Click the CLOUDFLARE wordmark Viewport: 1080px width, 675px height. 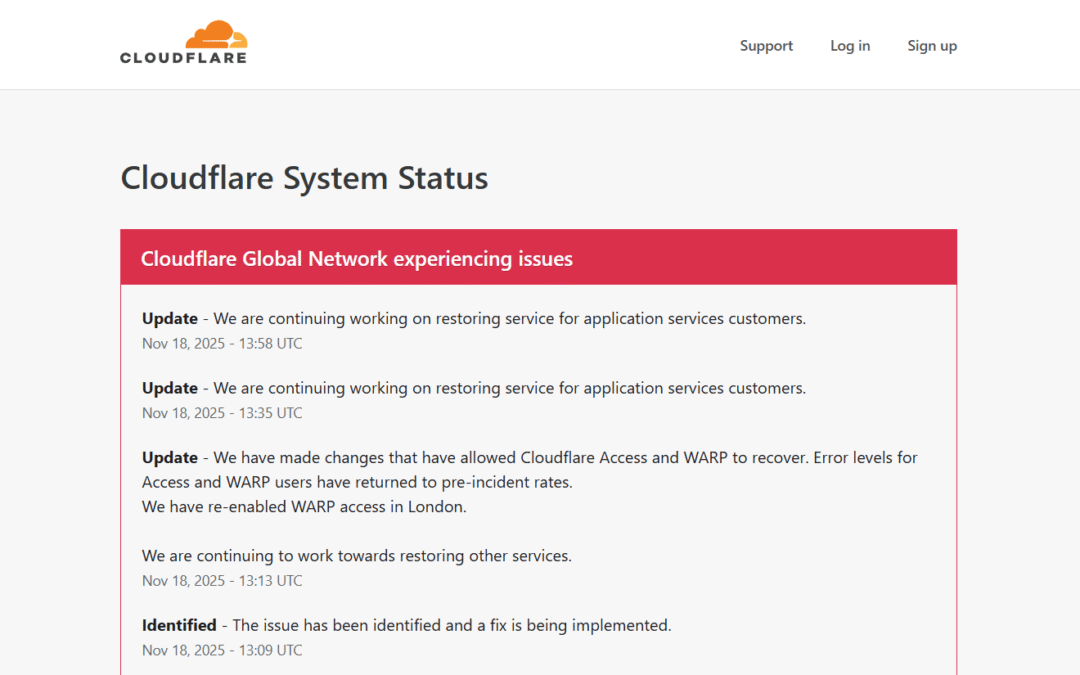click(184, 56)
